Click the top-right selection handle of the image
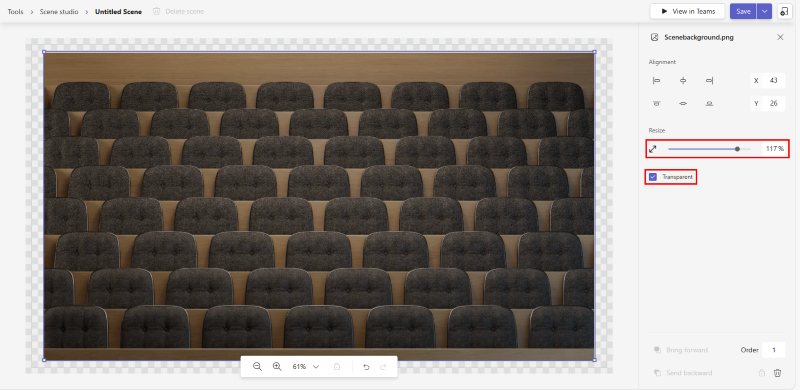This screenshot has width=800, height=390. coord(594,52)
